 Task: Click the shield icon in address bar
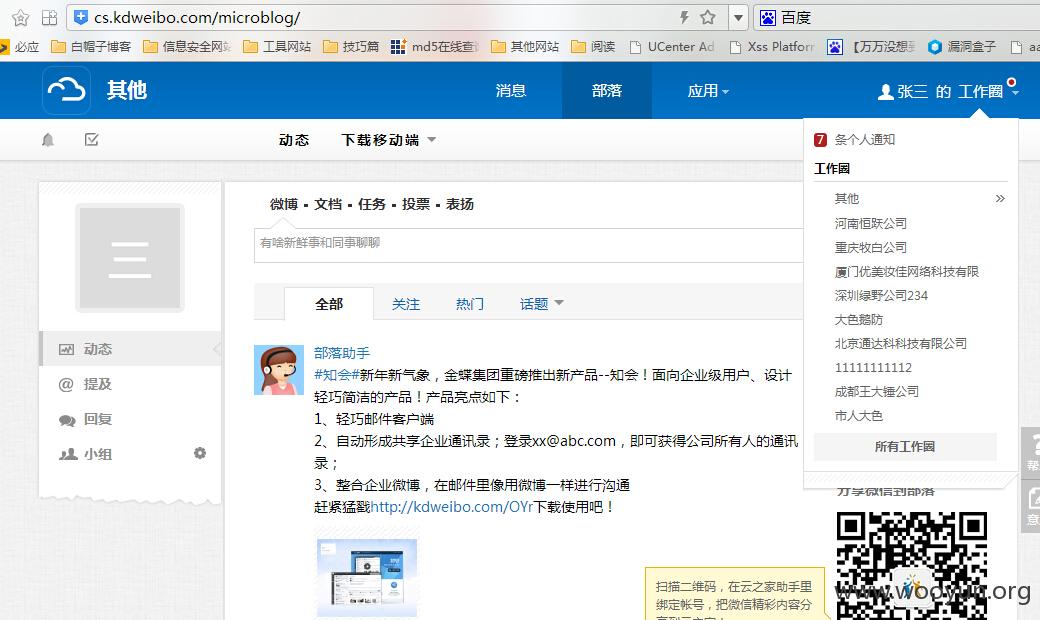click(81, 18)
